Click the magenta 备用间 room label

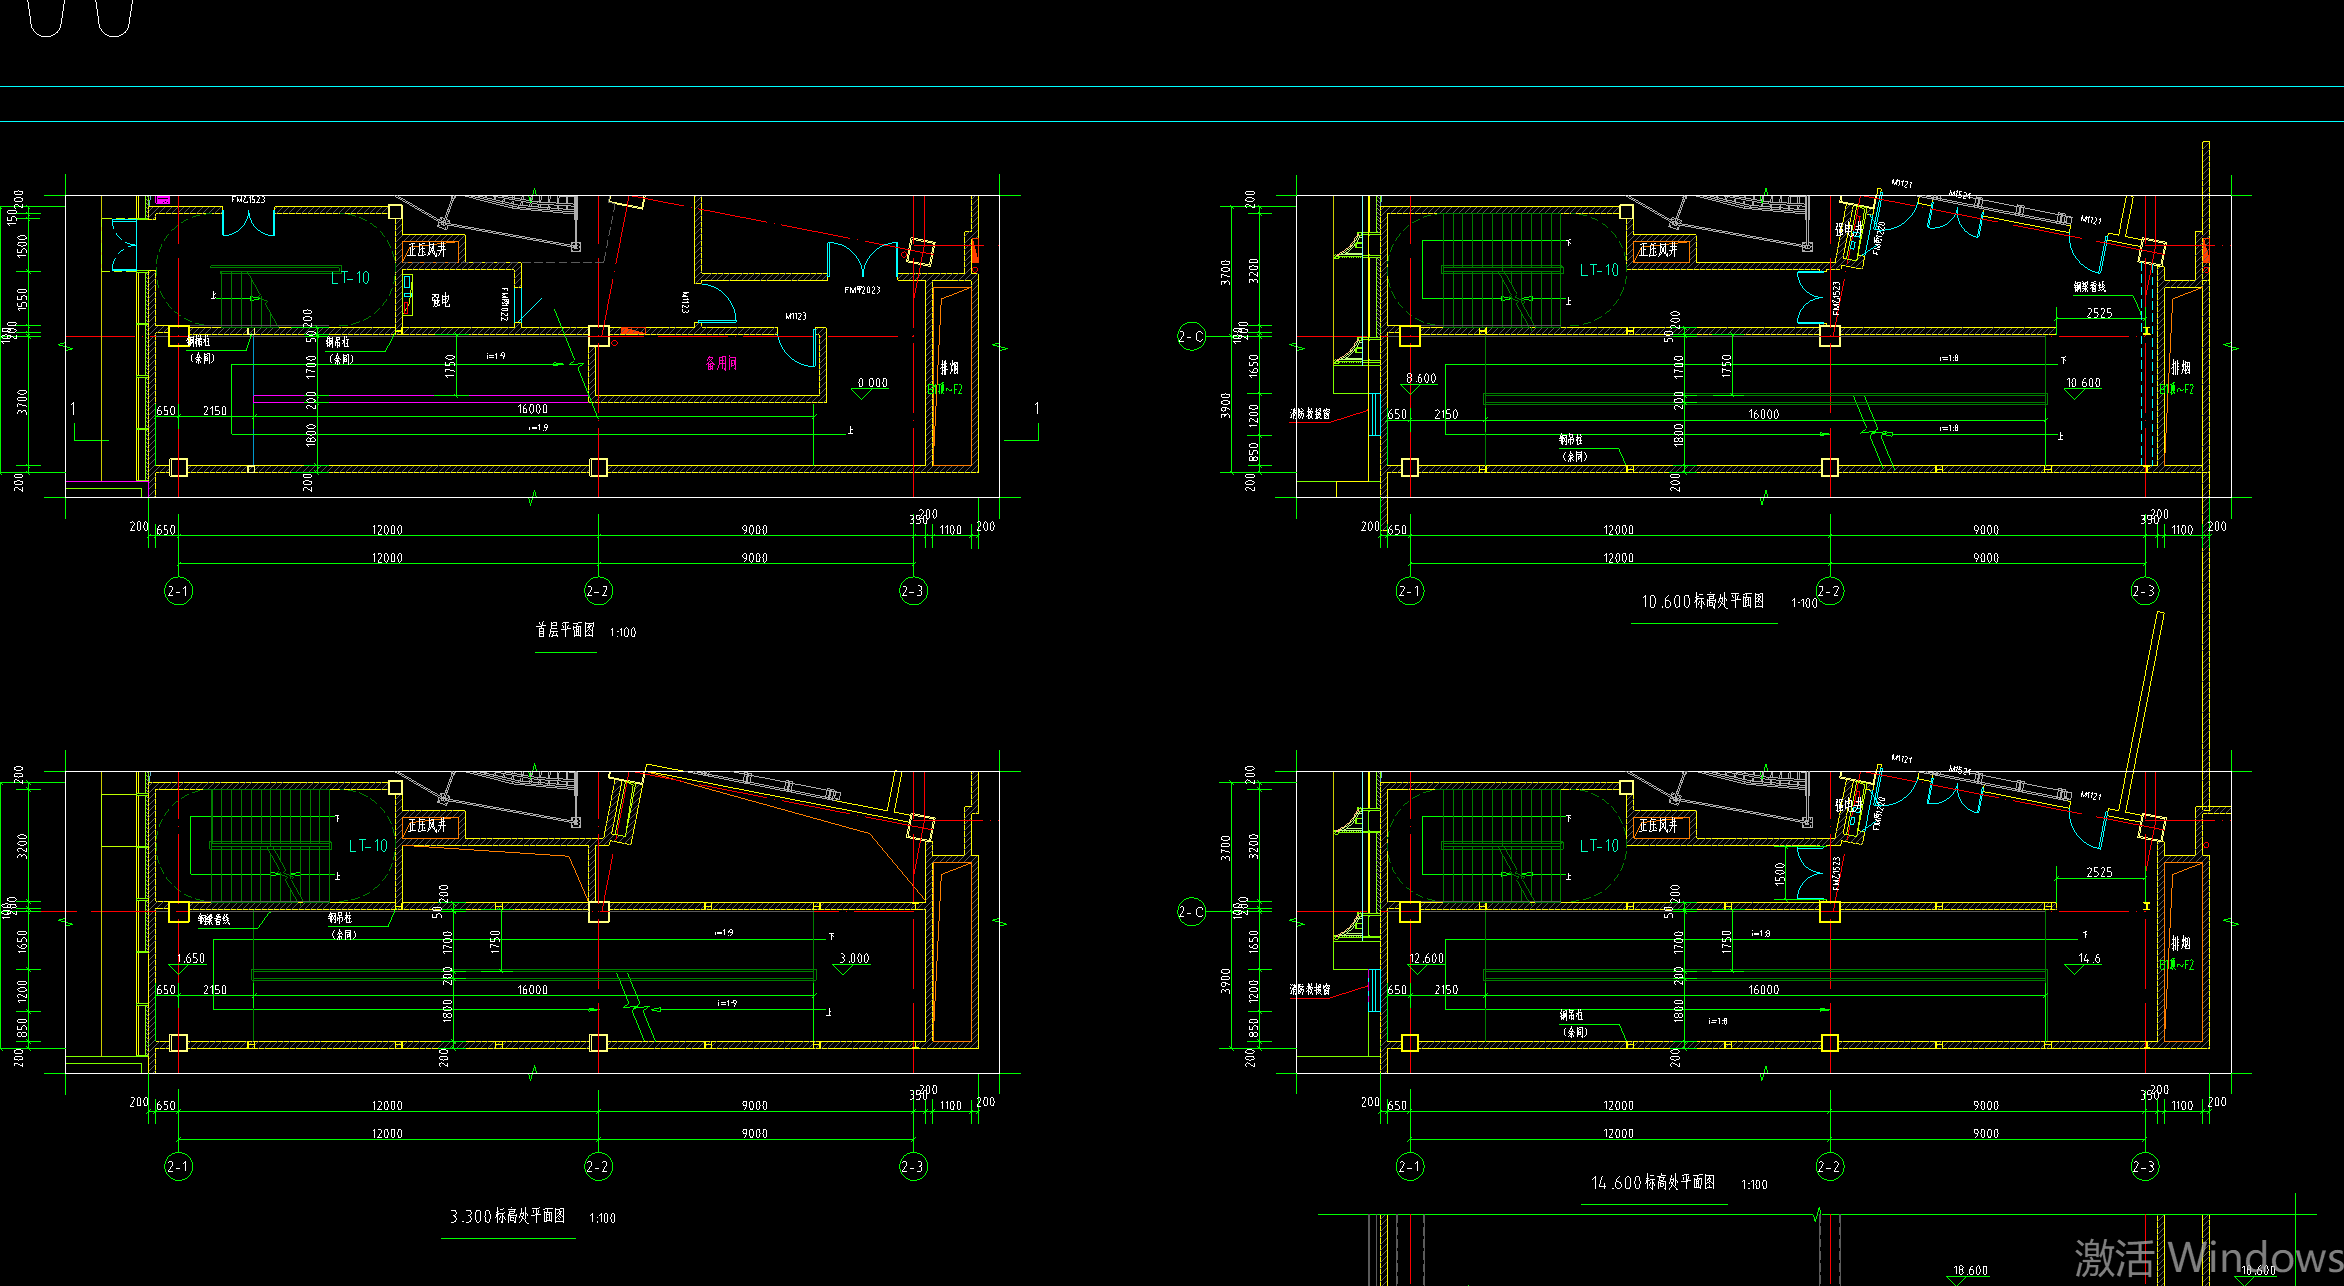point(721,363)
